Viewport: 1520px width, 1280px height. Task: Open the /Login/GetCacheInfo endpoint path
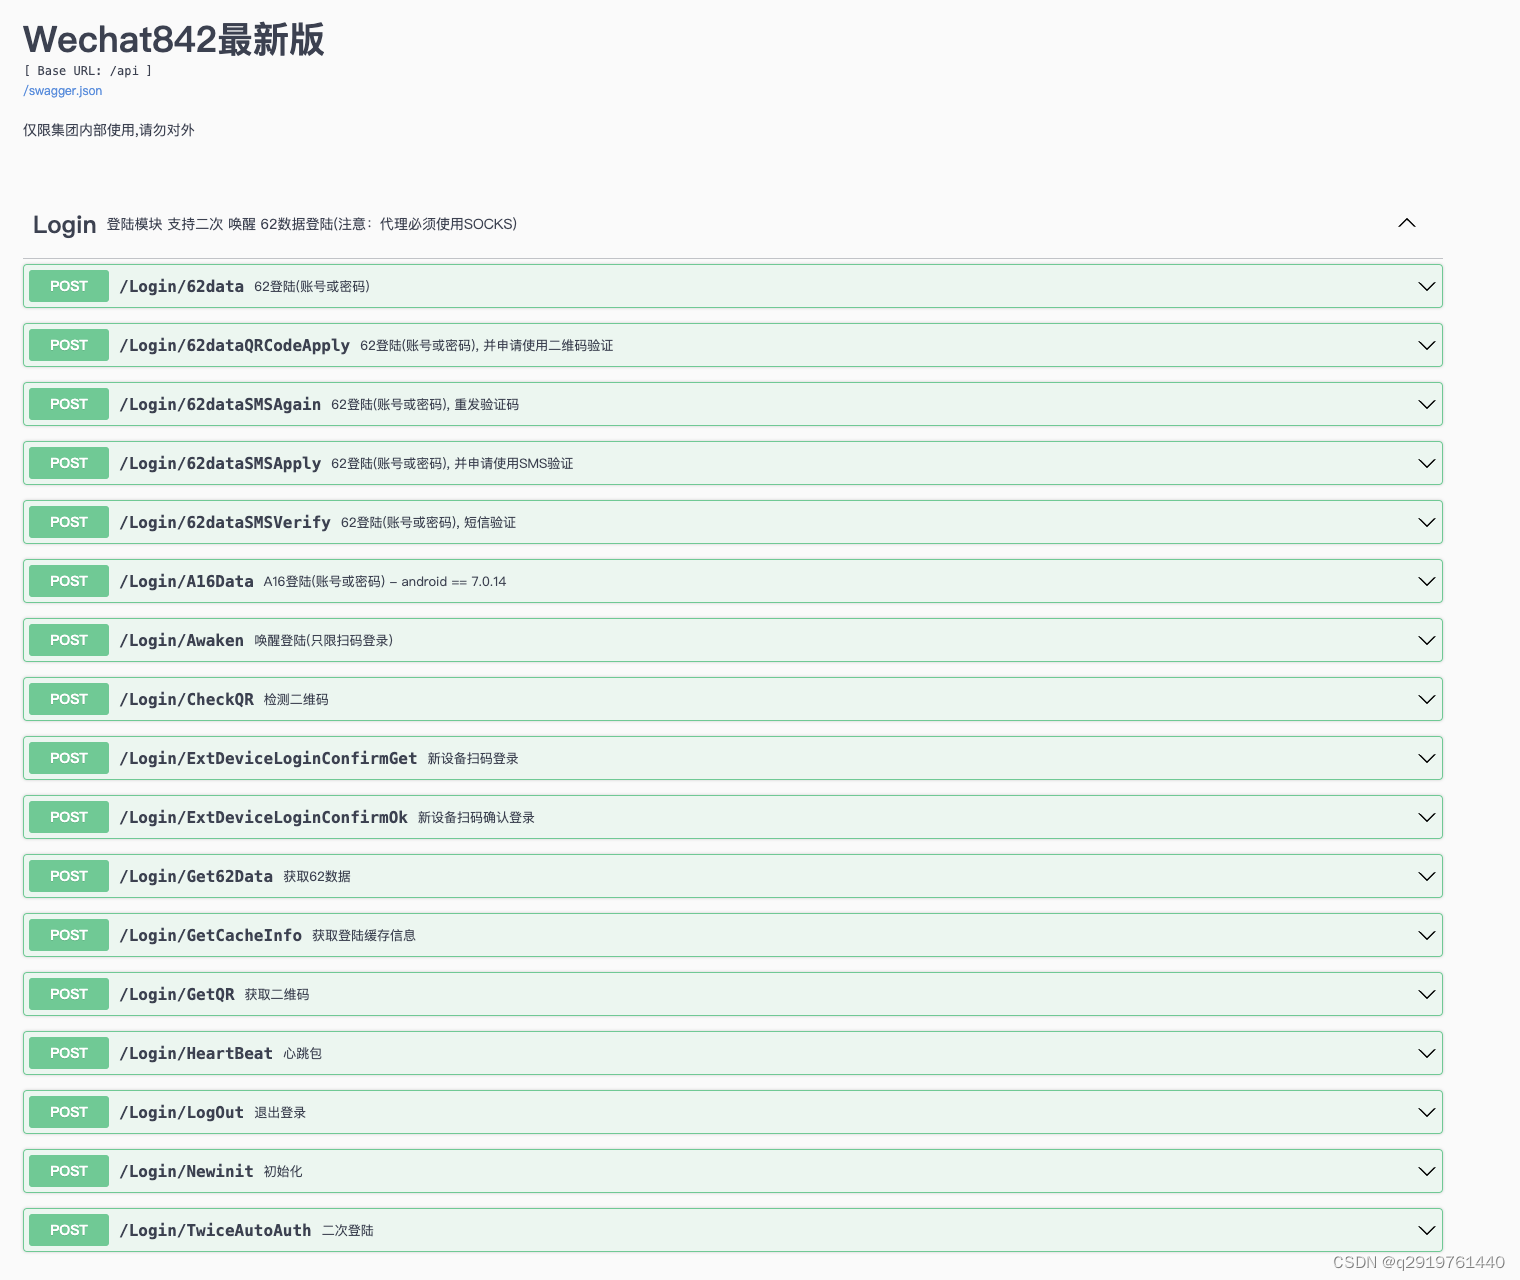pos(210,935)
